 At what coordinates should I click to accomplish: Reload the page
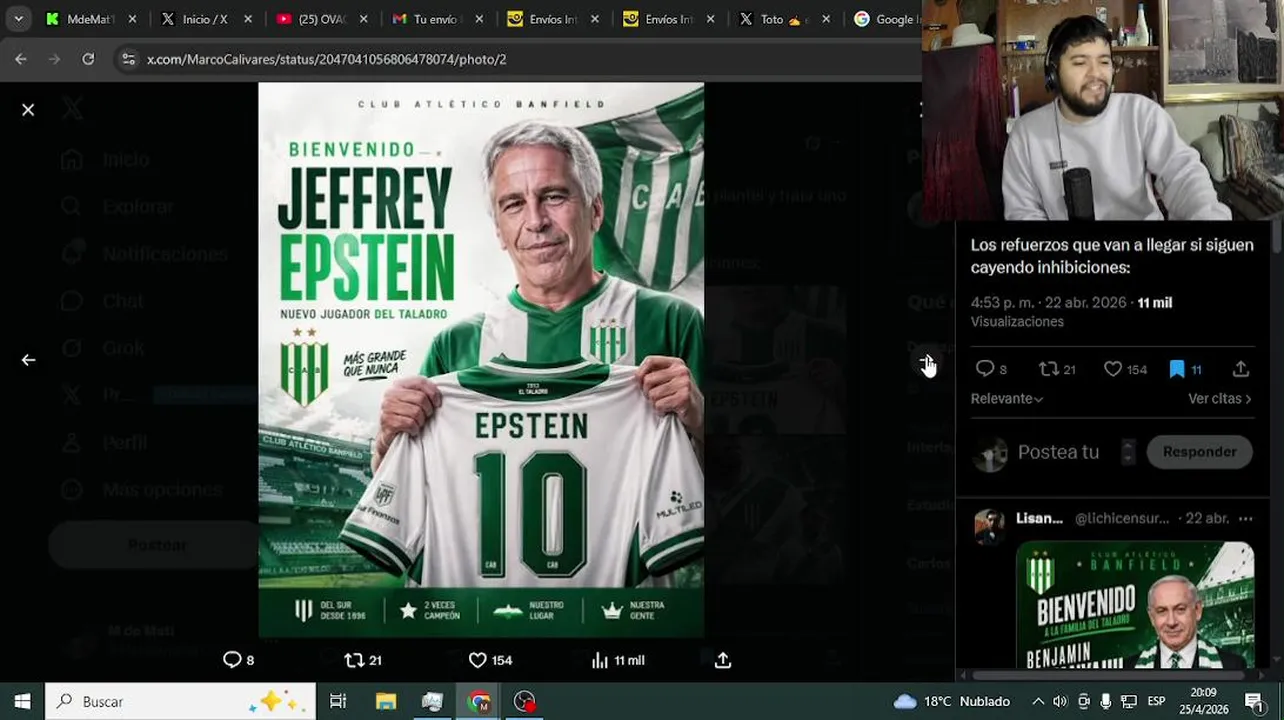pos(88,59)
